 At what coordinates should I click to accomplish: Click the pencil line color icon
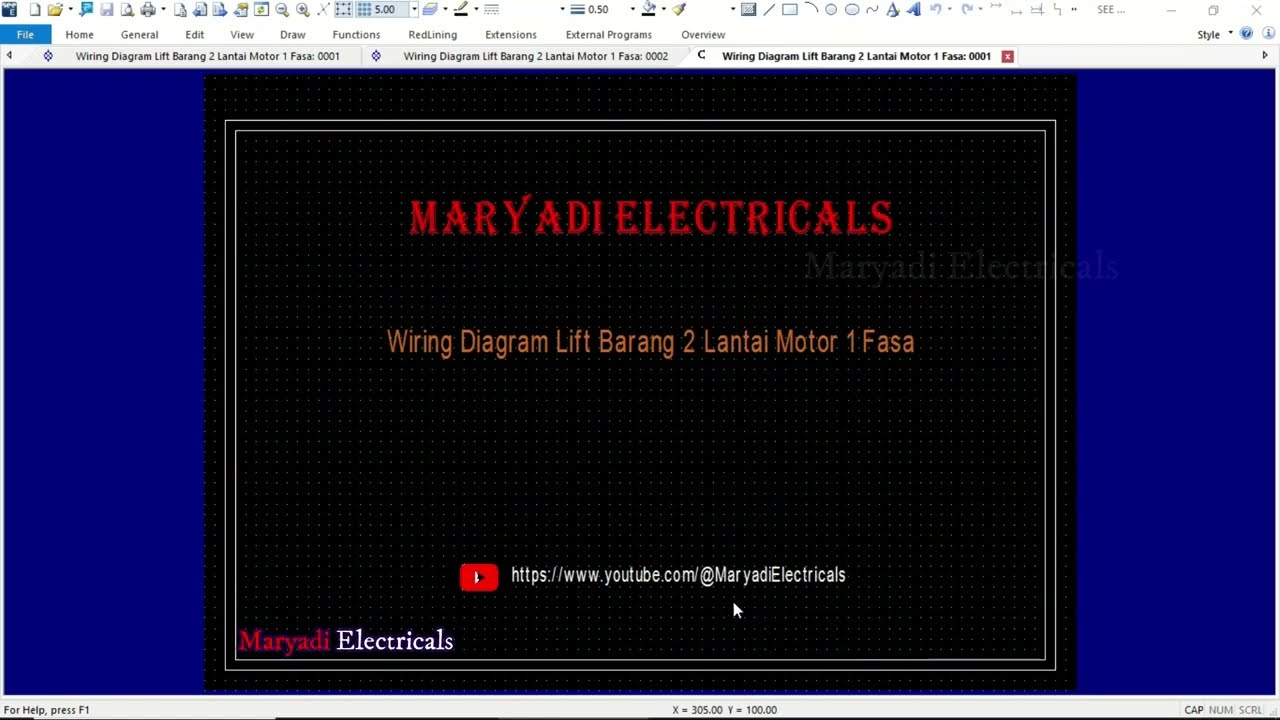[461, 9]
